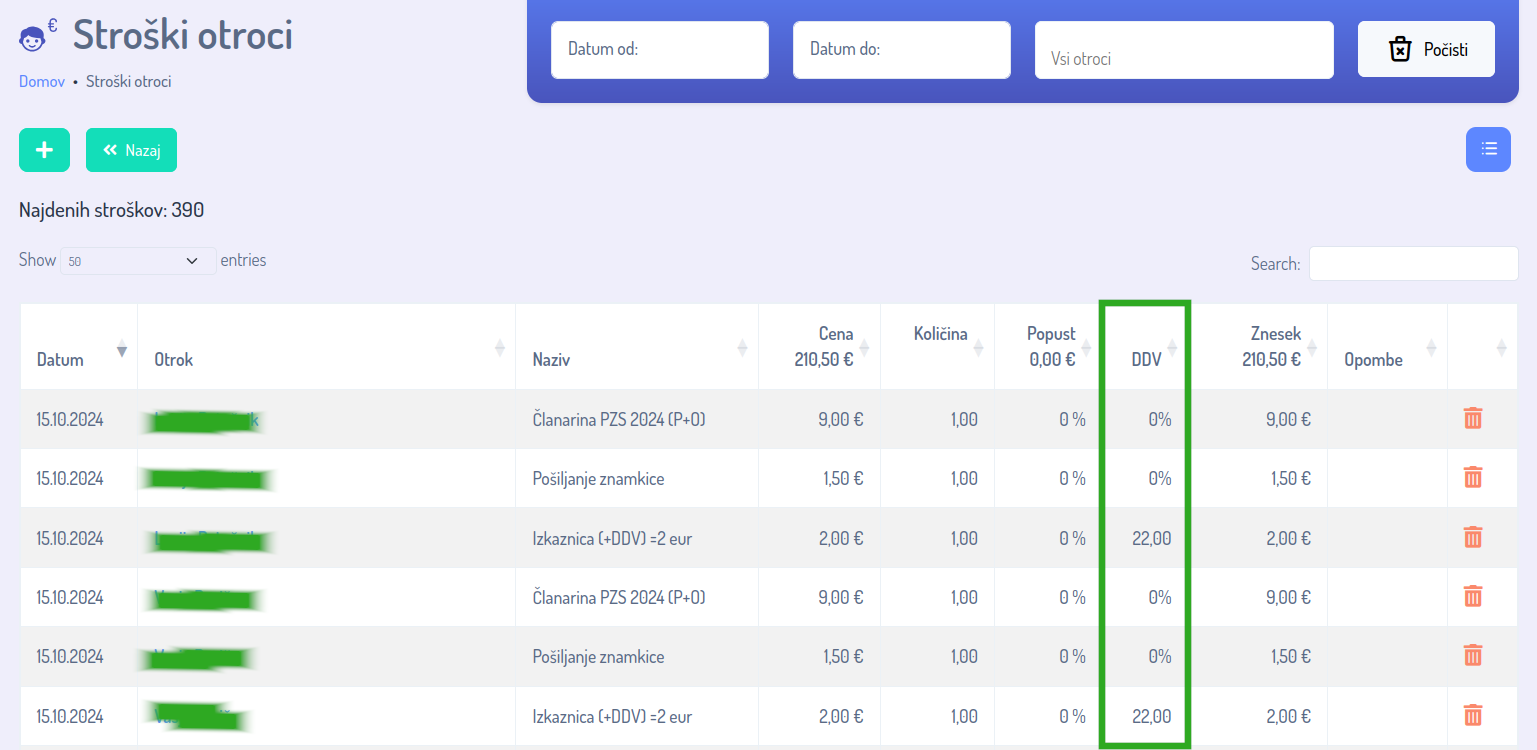The image size is (1537, 750).
Task: Click into the Search box
Action: (1412, 264)
